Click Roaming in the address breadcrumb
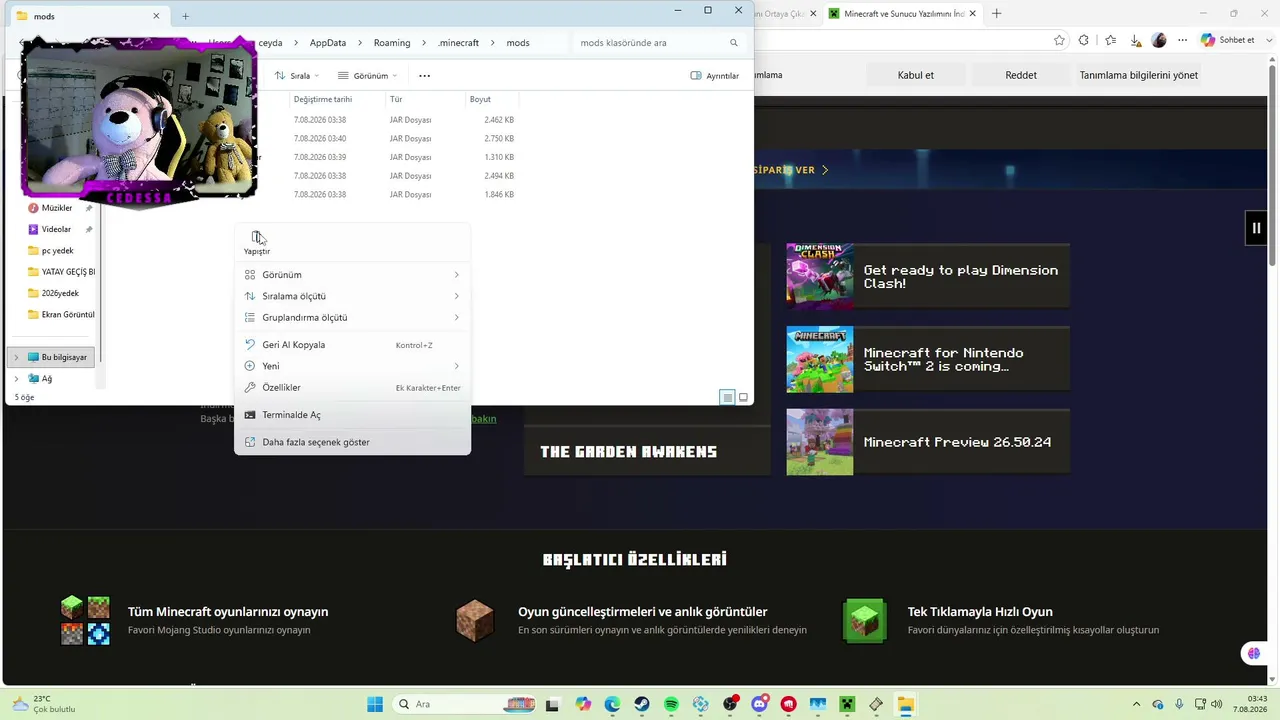This screenshot has width=1280, height=720. 392,43
